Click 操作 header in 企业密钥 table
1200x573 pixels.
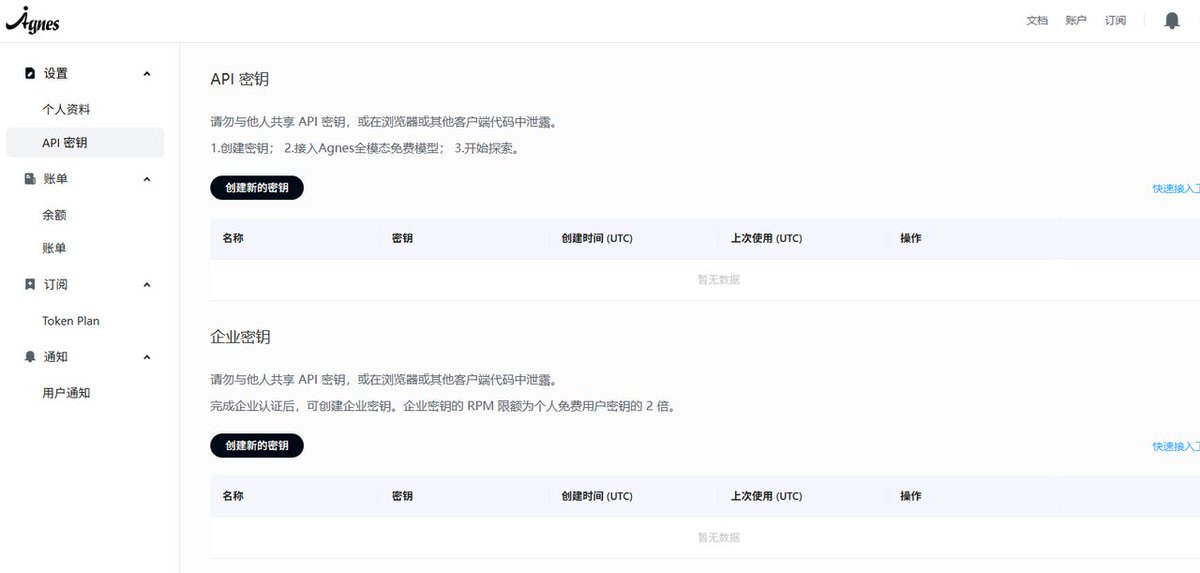(x=911, y=496)
